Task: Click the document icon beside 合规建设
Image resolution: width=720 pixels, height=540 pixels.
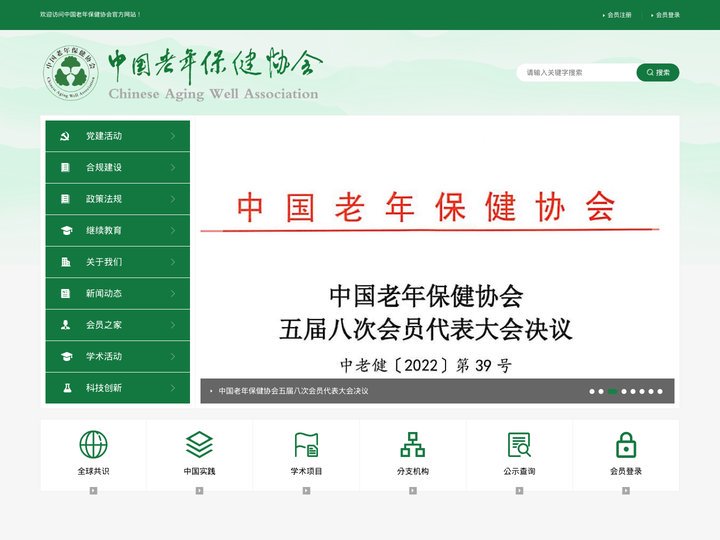Action: [x=65, y=168]
